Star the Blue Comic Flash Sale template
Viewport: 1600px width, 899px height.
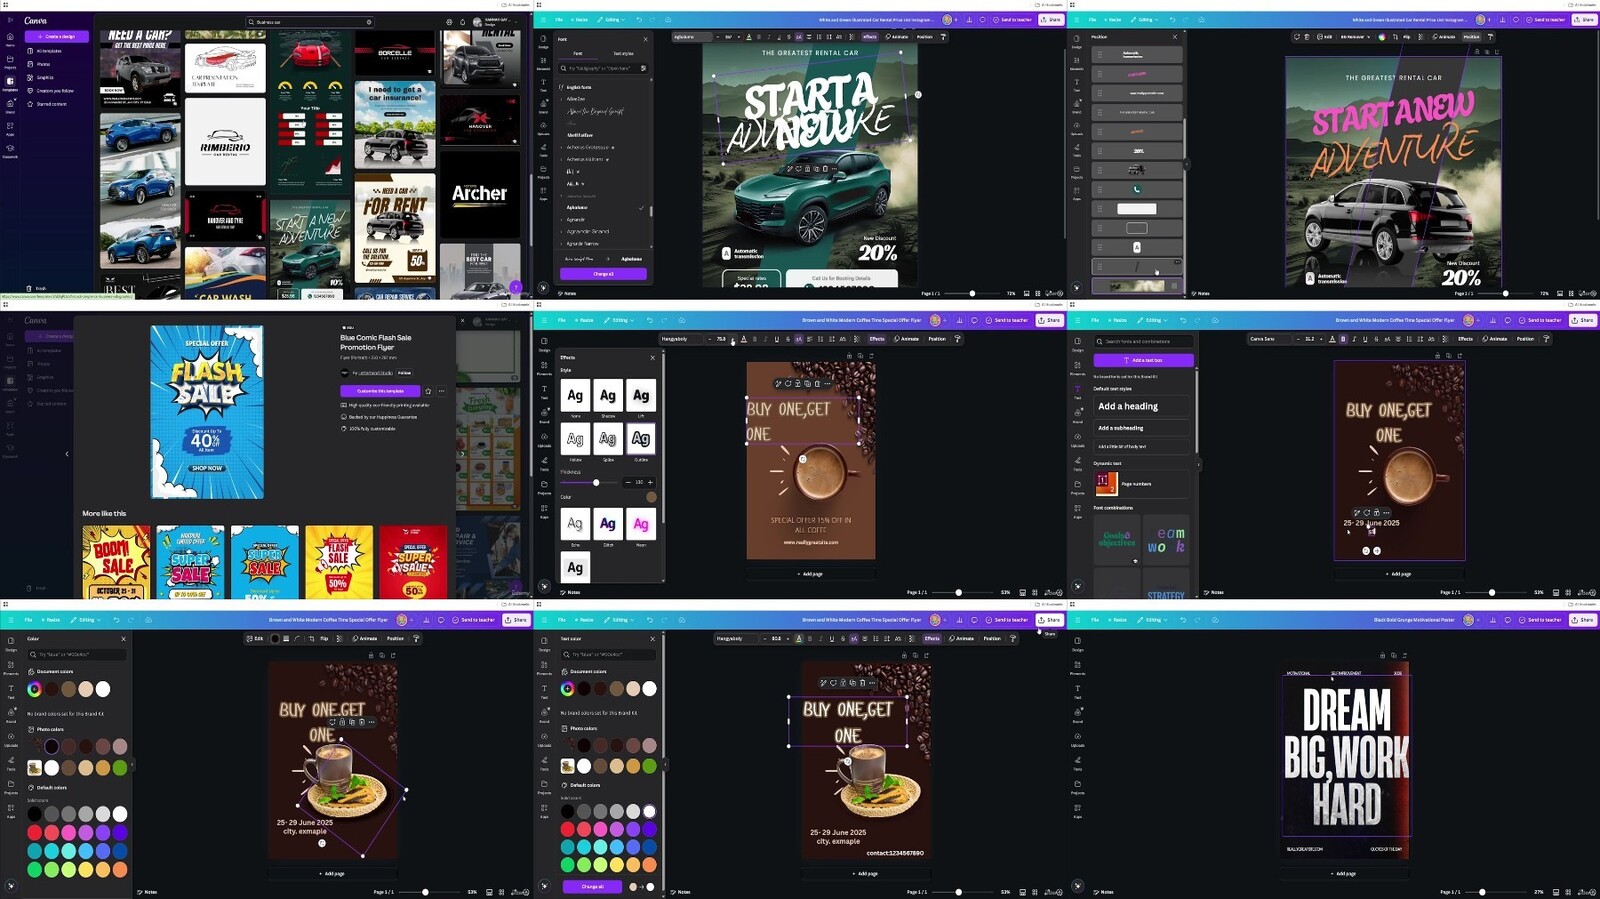(x=428, y=391)
